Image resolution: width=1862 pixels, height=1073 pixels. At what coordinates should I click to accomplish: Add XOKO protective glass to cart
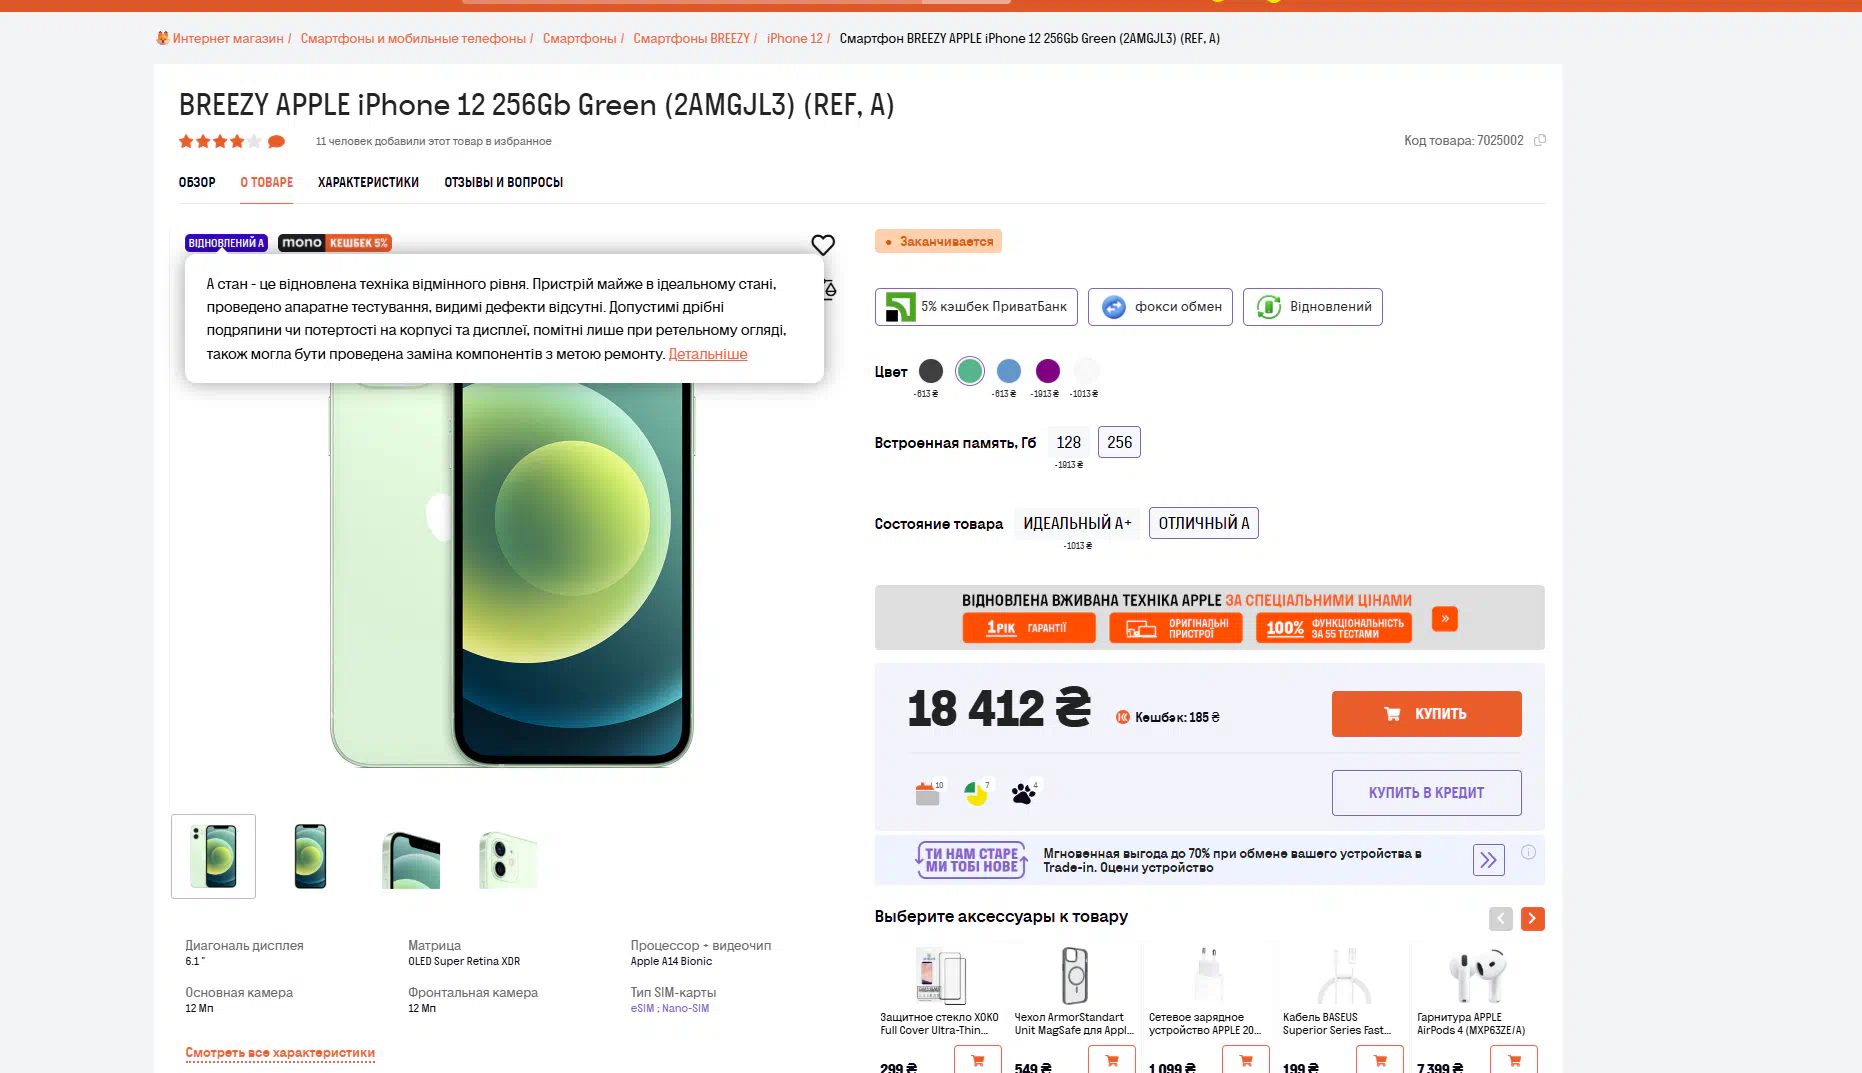tap(977, 1060)
